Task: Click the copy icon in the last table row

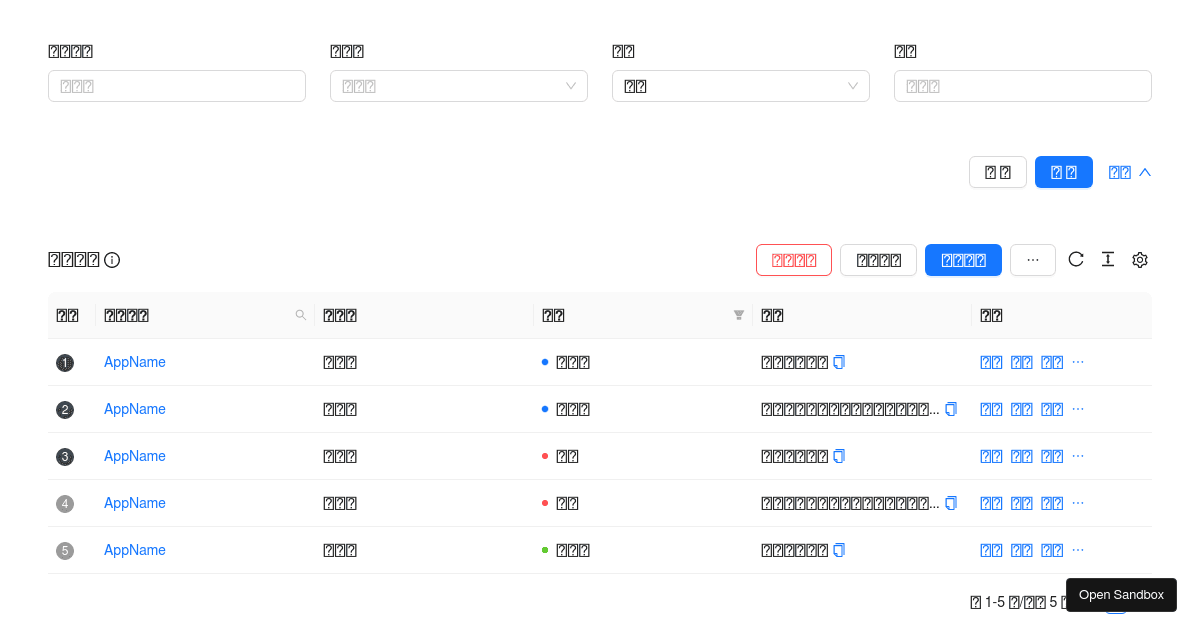Action: 838,550
